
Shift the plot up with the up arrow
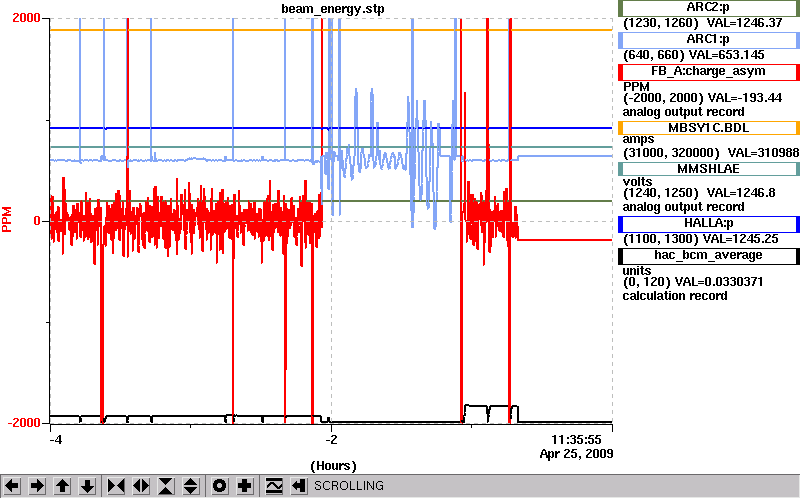click(62, 485)
